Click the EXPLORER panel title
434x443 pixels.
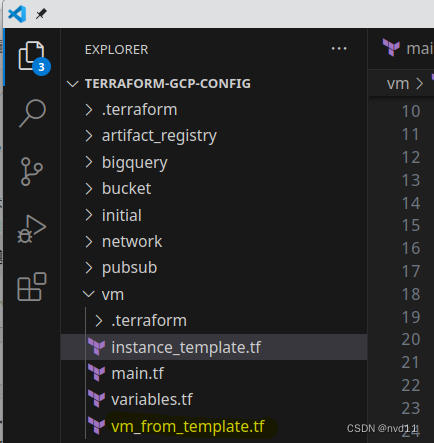[x=116, y=50]
